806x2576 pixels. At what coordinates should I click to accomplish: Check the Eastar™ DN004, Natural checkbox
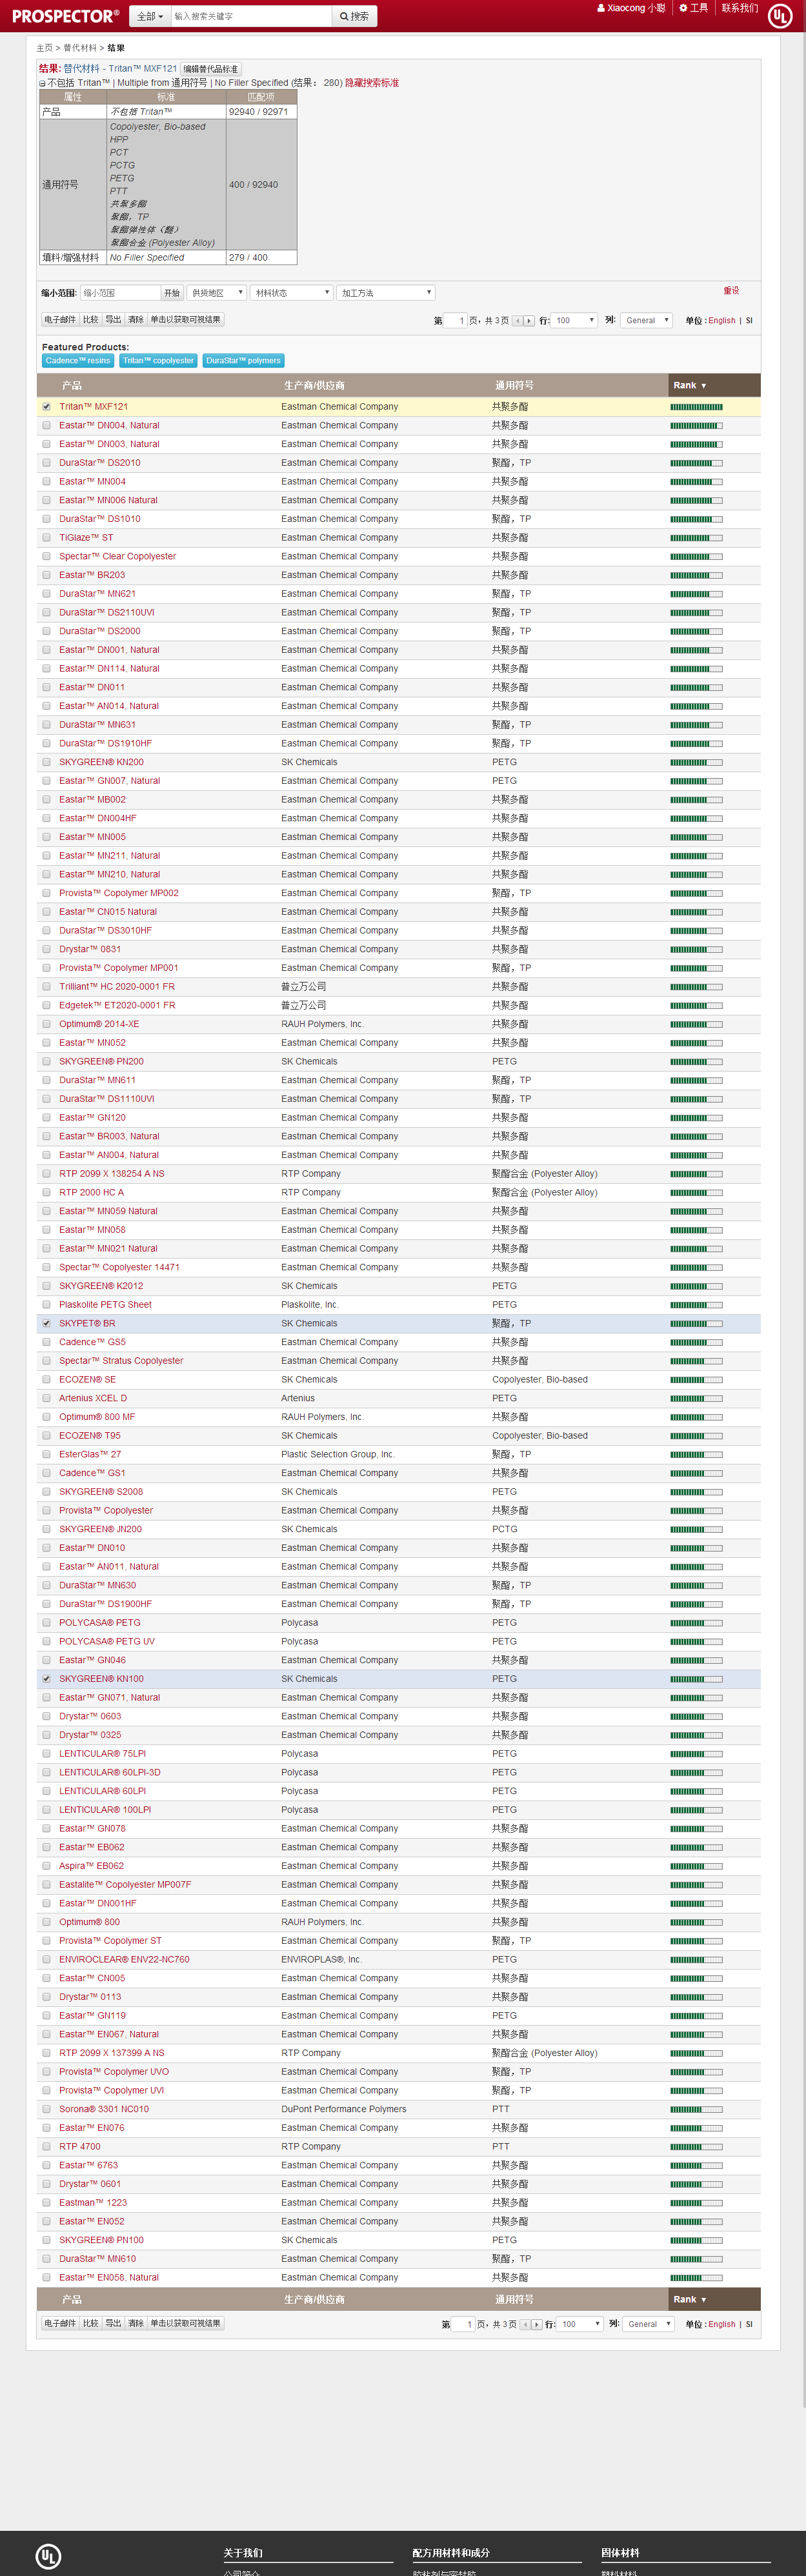pos(46,426)
